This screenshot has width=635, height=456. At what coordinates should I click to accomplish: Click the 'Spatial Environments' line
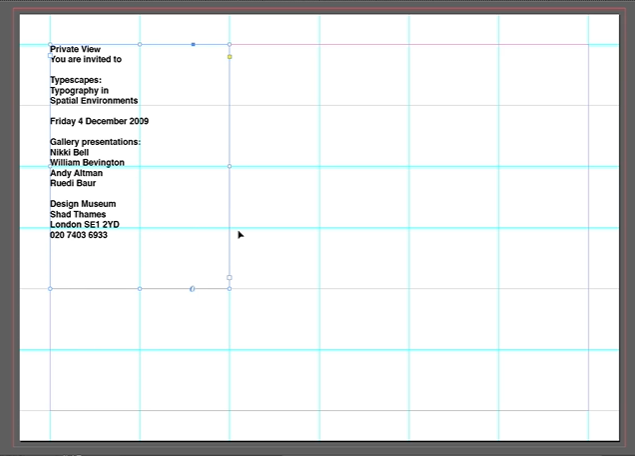(94, 101)
